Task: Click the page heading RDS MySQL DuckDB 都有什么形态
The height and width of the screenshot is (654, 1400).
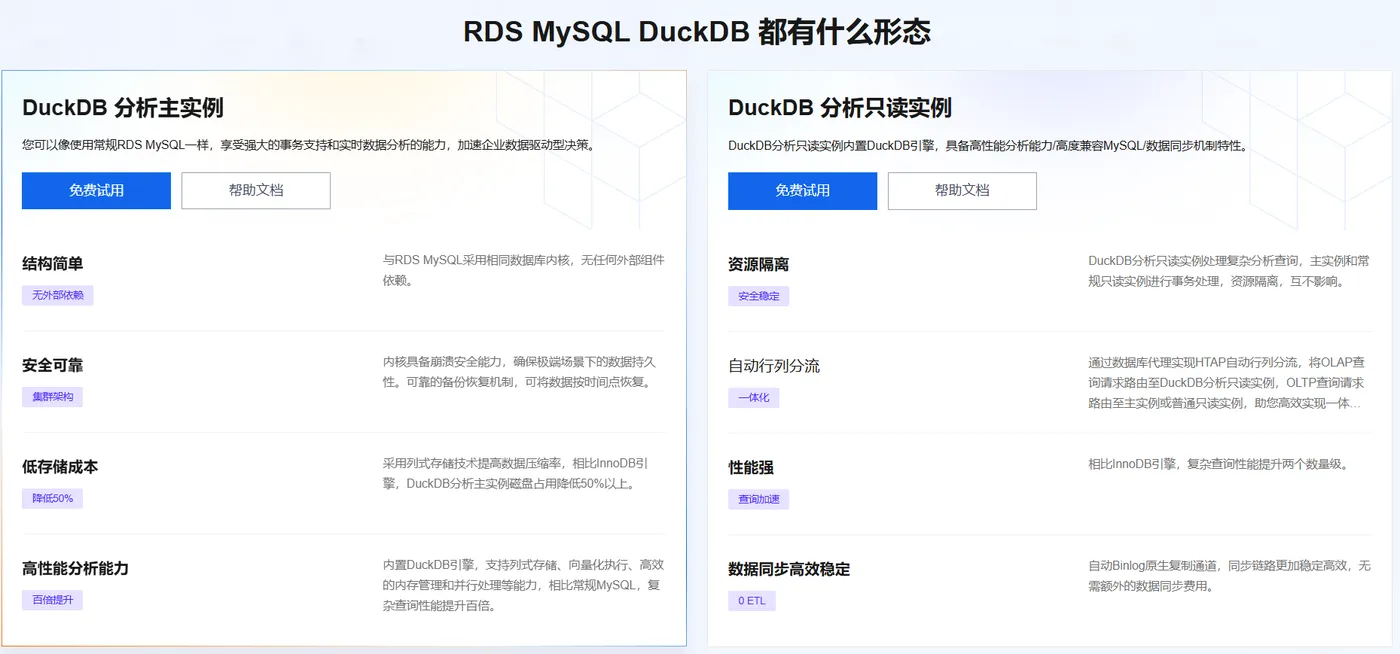Action: click(x=697, y=31)
